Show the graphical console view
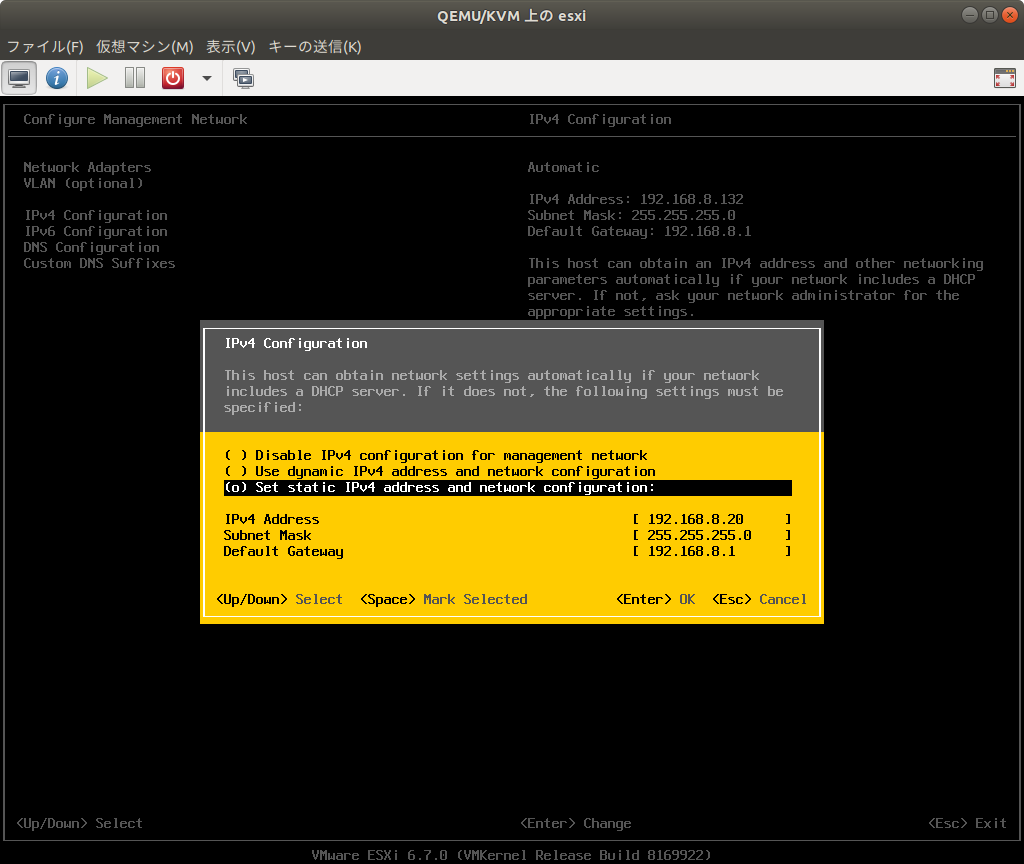This screenshot has width=1024, height=864. (19, 78)
